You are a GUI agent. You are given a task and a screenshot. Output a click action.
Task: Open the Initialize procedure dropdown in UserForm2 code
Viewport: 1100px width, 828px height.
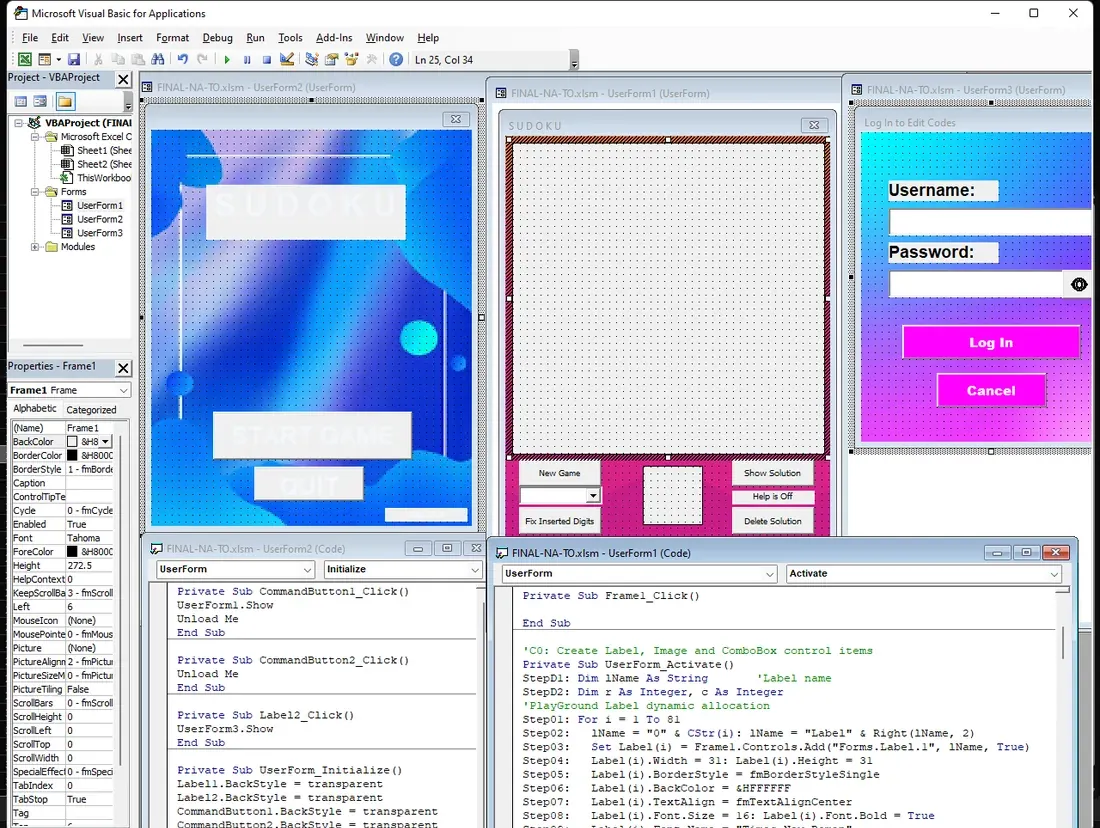coord(474,569)
